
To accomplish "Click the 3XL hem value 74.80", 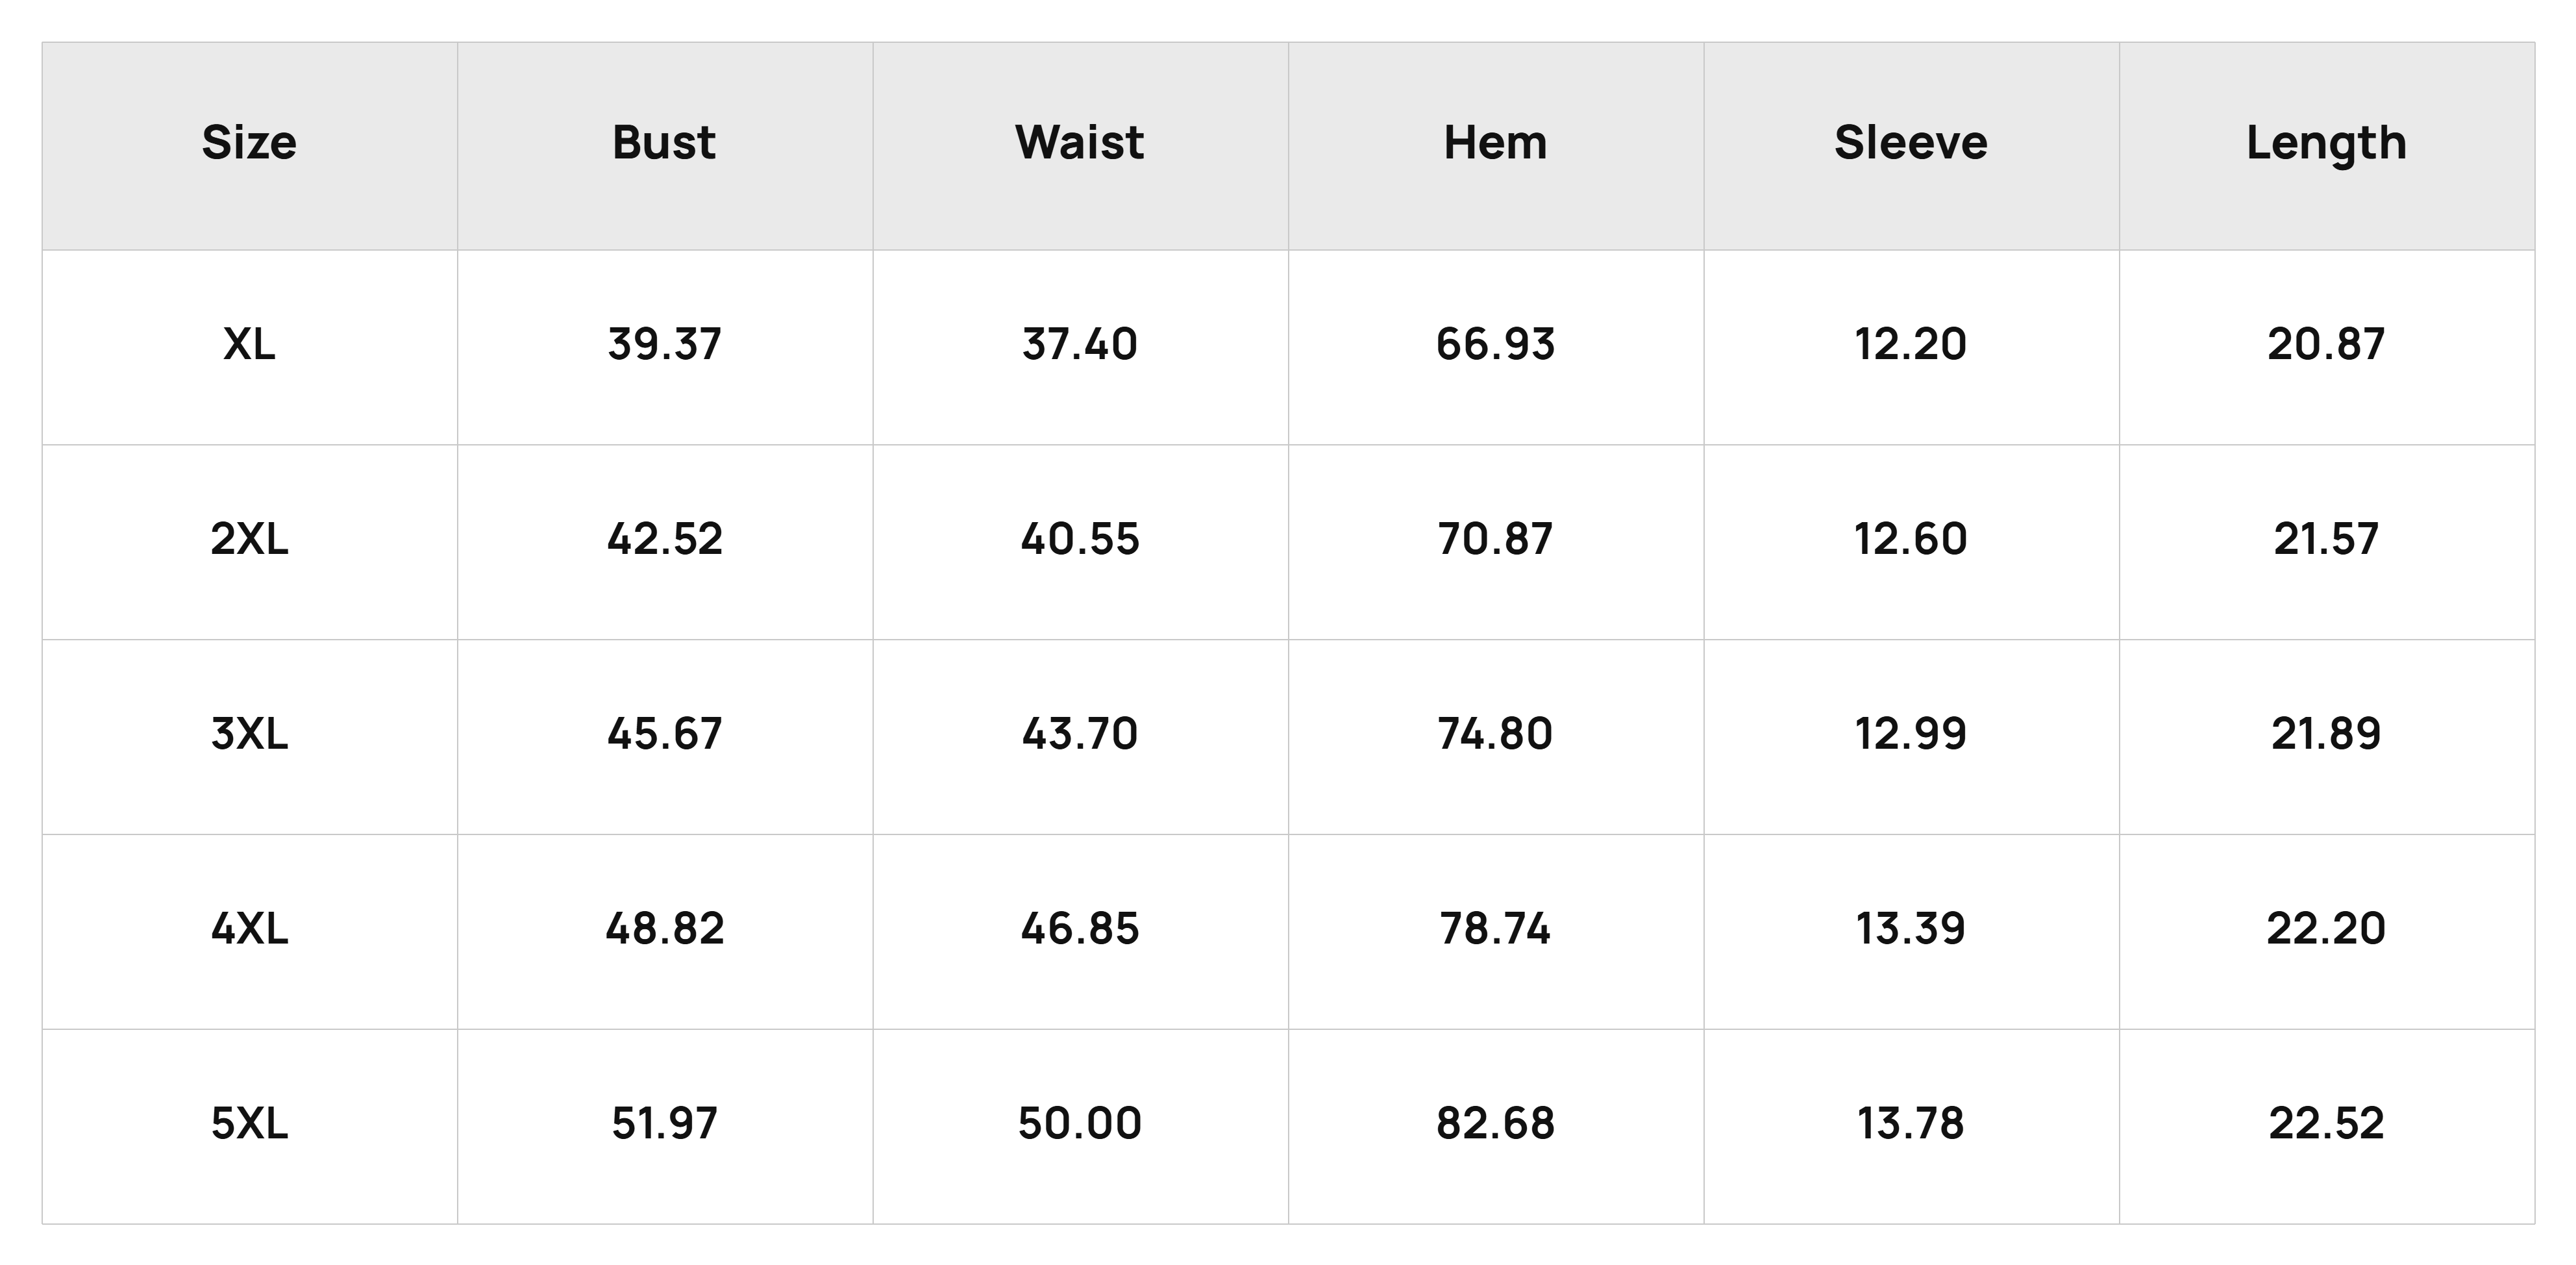I will click(1495, 735).
